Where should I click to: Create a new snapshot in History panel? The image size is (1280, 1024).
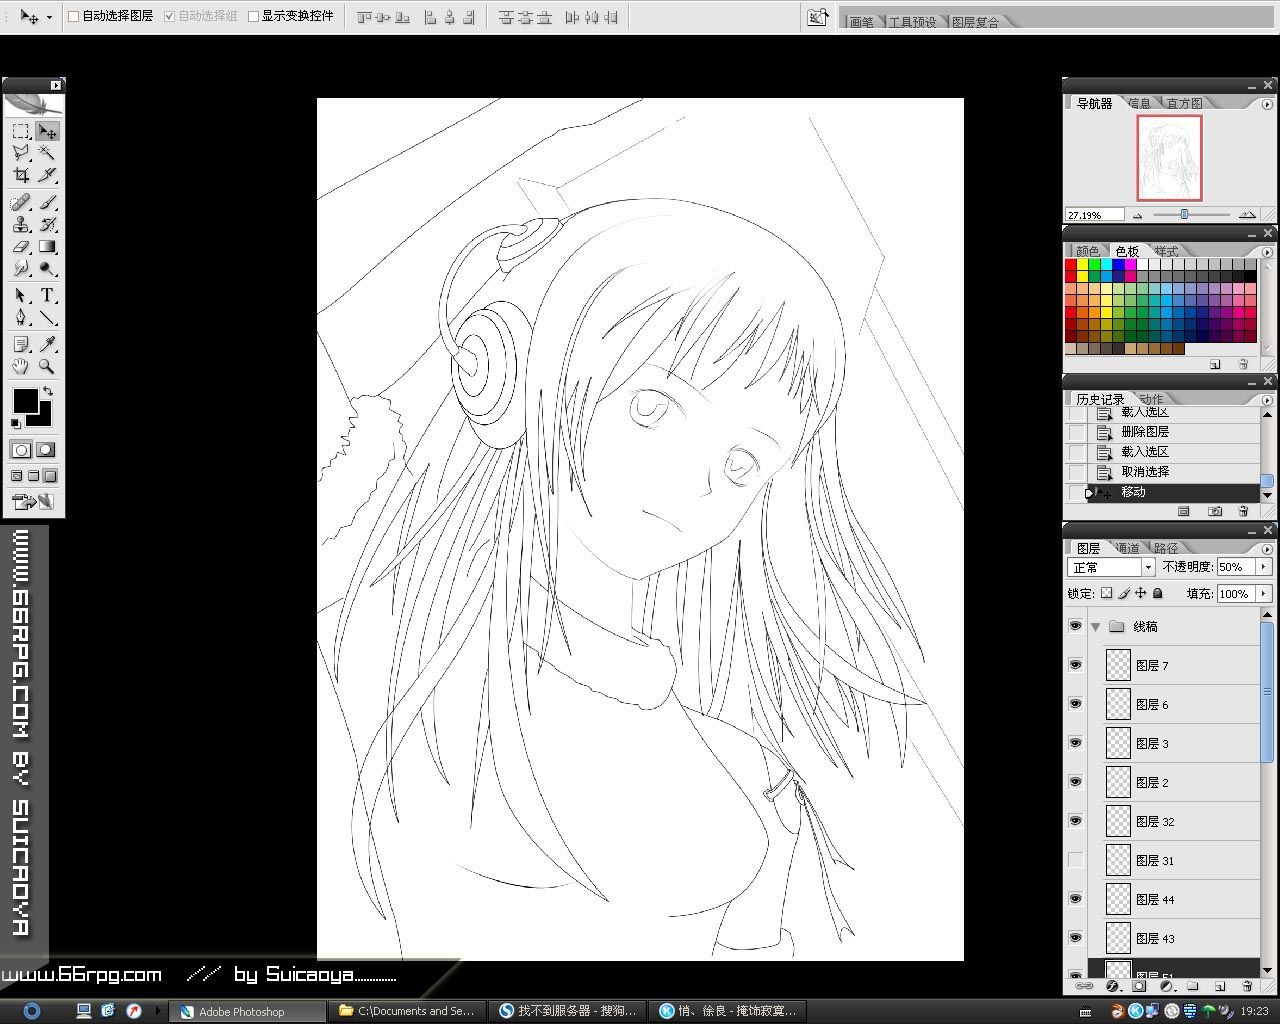pyautogui.click(x=1215, y=511)
